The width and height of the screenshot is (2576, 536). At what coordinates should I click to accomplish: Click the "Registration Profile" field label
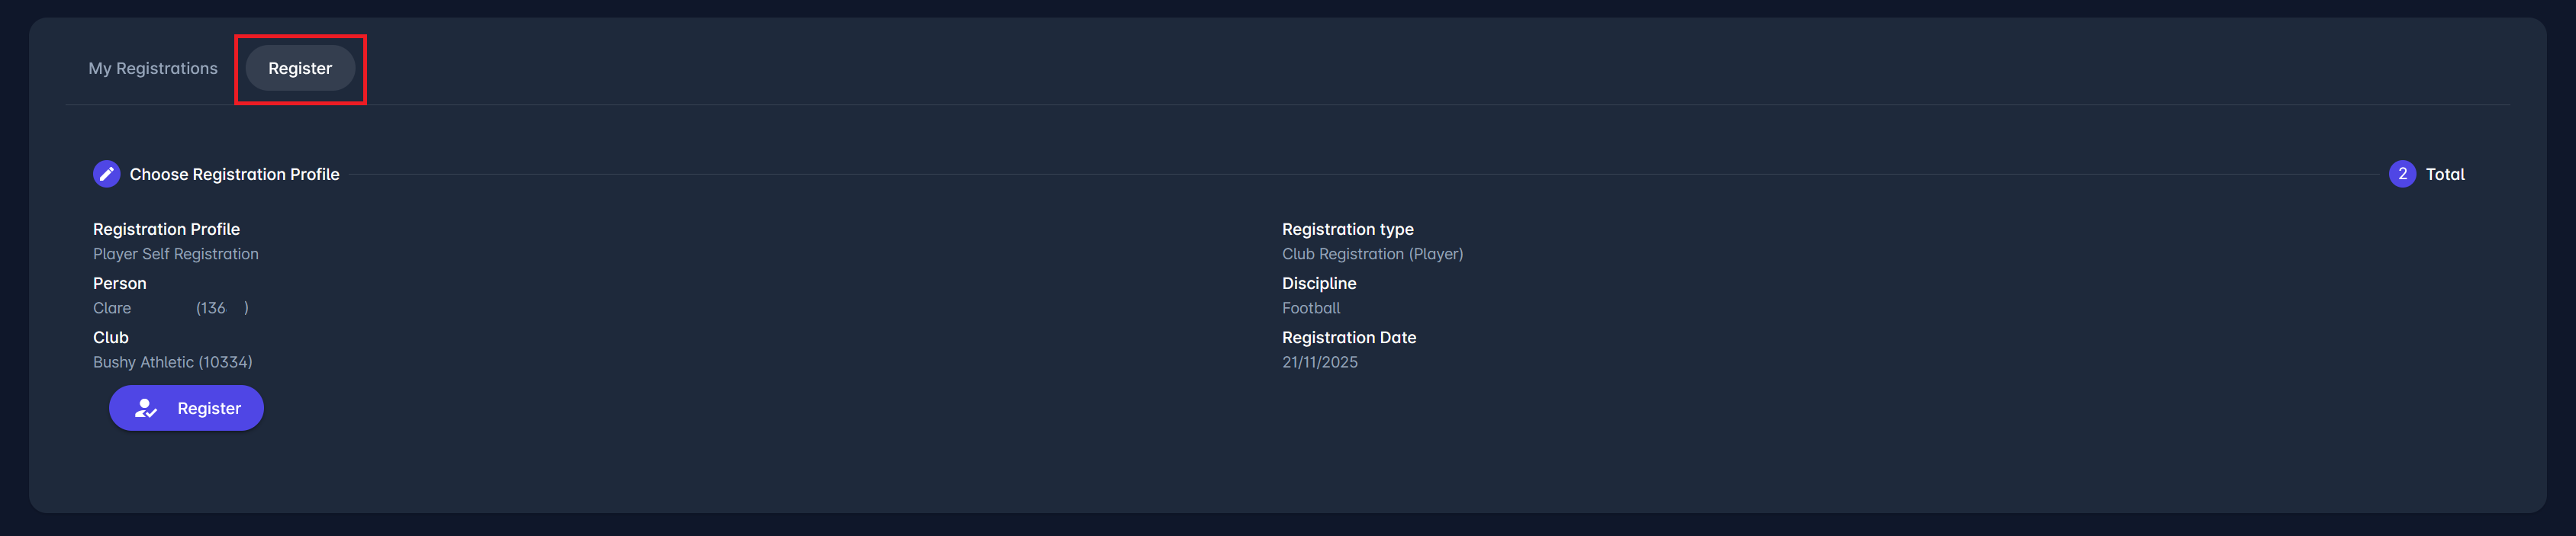[165, 229]
